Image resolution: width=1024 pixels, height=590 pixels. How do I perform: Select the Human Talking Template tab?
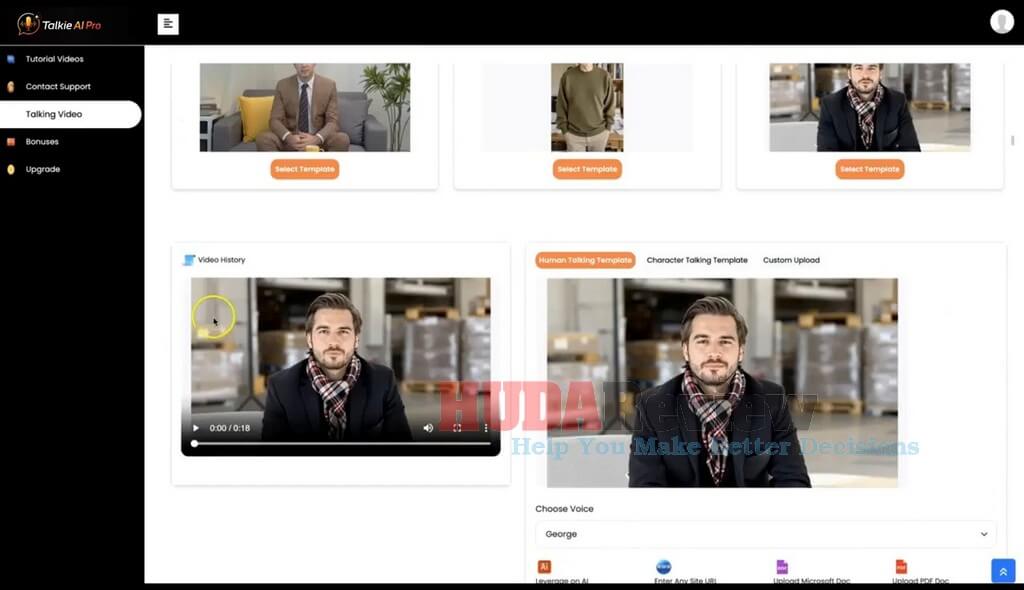tap(585, 260)
